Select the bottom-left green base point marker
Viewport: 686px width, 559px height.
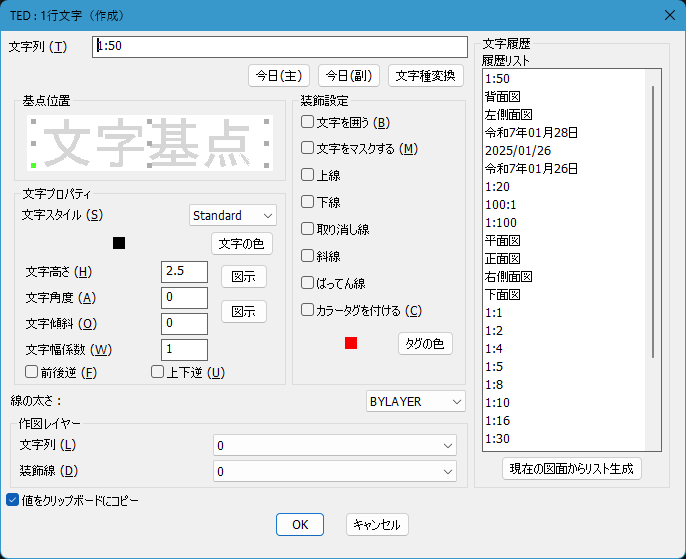pyautogui.click(x=34, y=165)
